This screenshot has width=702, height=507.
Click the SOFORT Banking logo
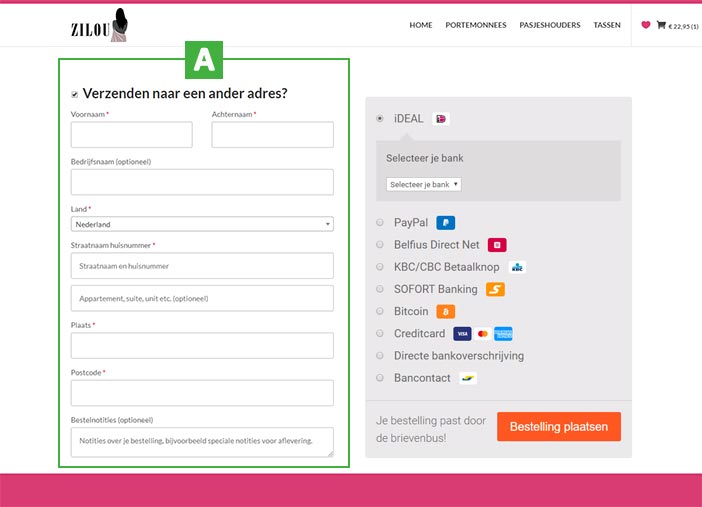(495, 290)
